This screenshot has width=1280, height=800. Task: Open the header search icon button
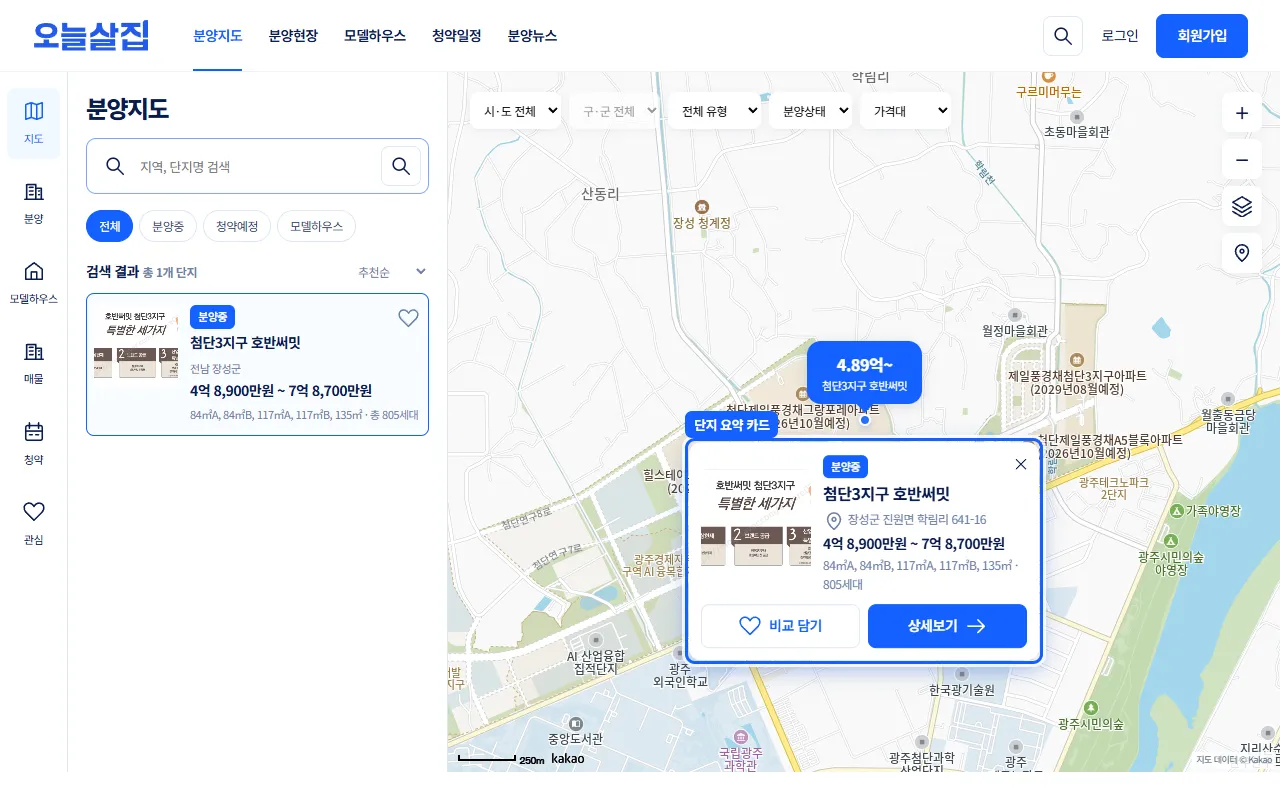coord(1063,36)
